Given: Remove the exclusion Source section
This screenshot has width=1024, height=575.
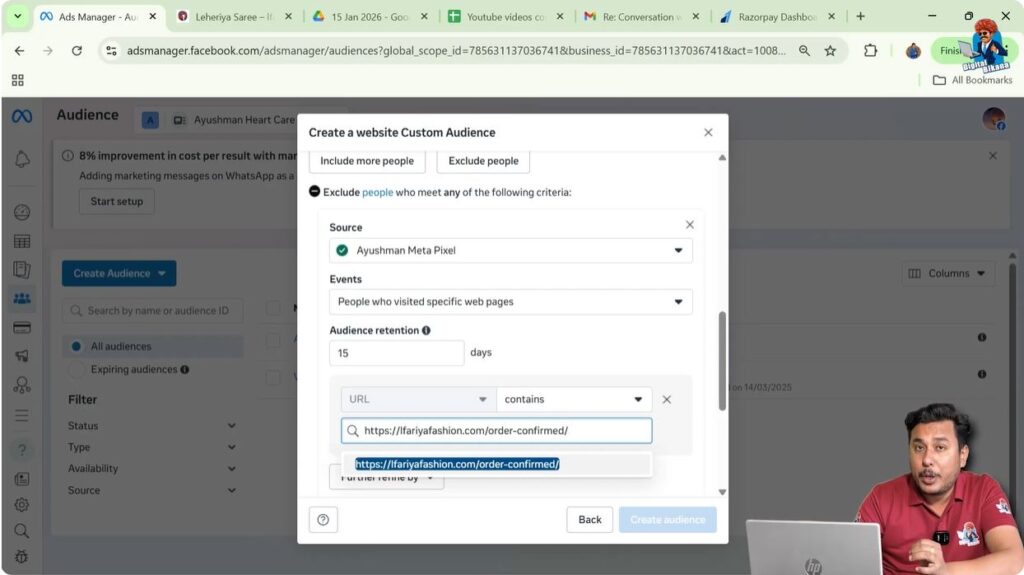Looking at the screenshot, I should [690, 225].
